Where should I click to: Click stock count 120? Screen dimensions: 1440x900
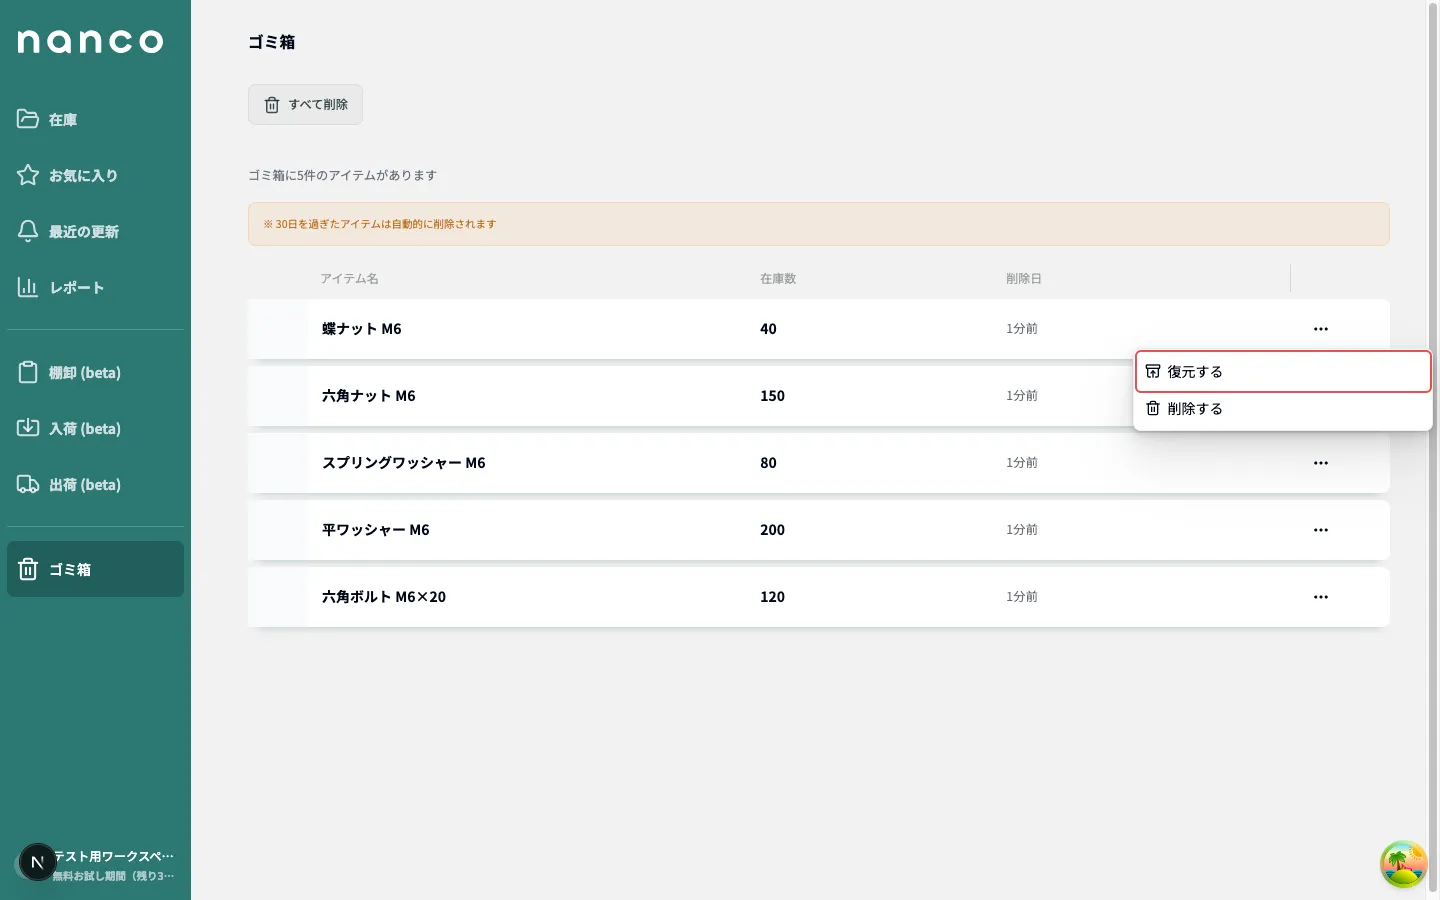pyautogui.click(x=772, y=597)
